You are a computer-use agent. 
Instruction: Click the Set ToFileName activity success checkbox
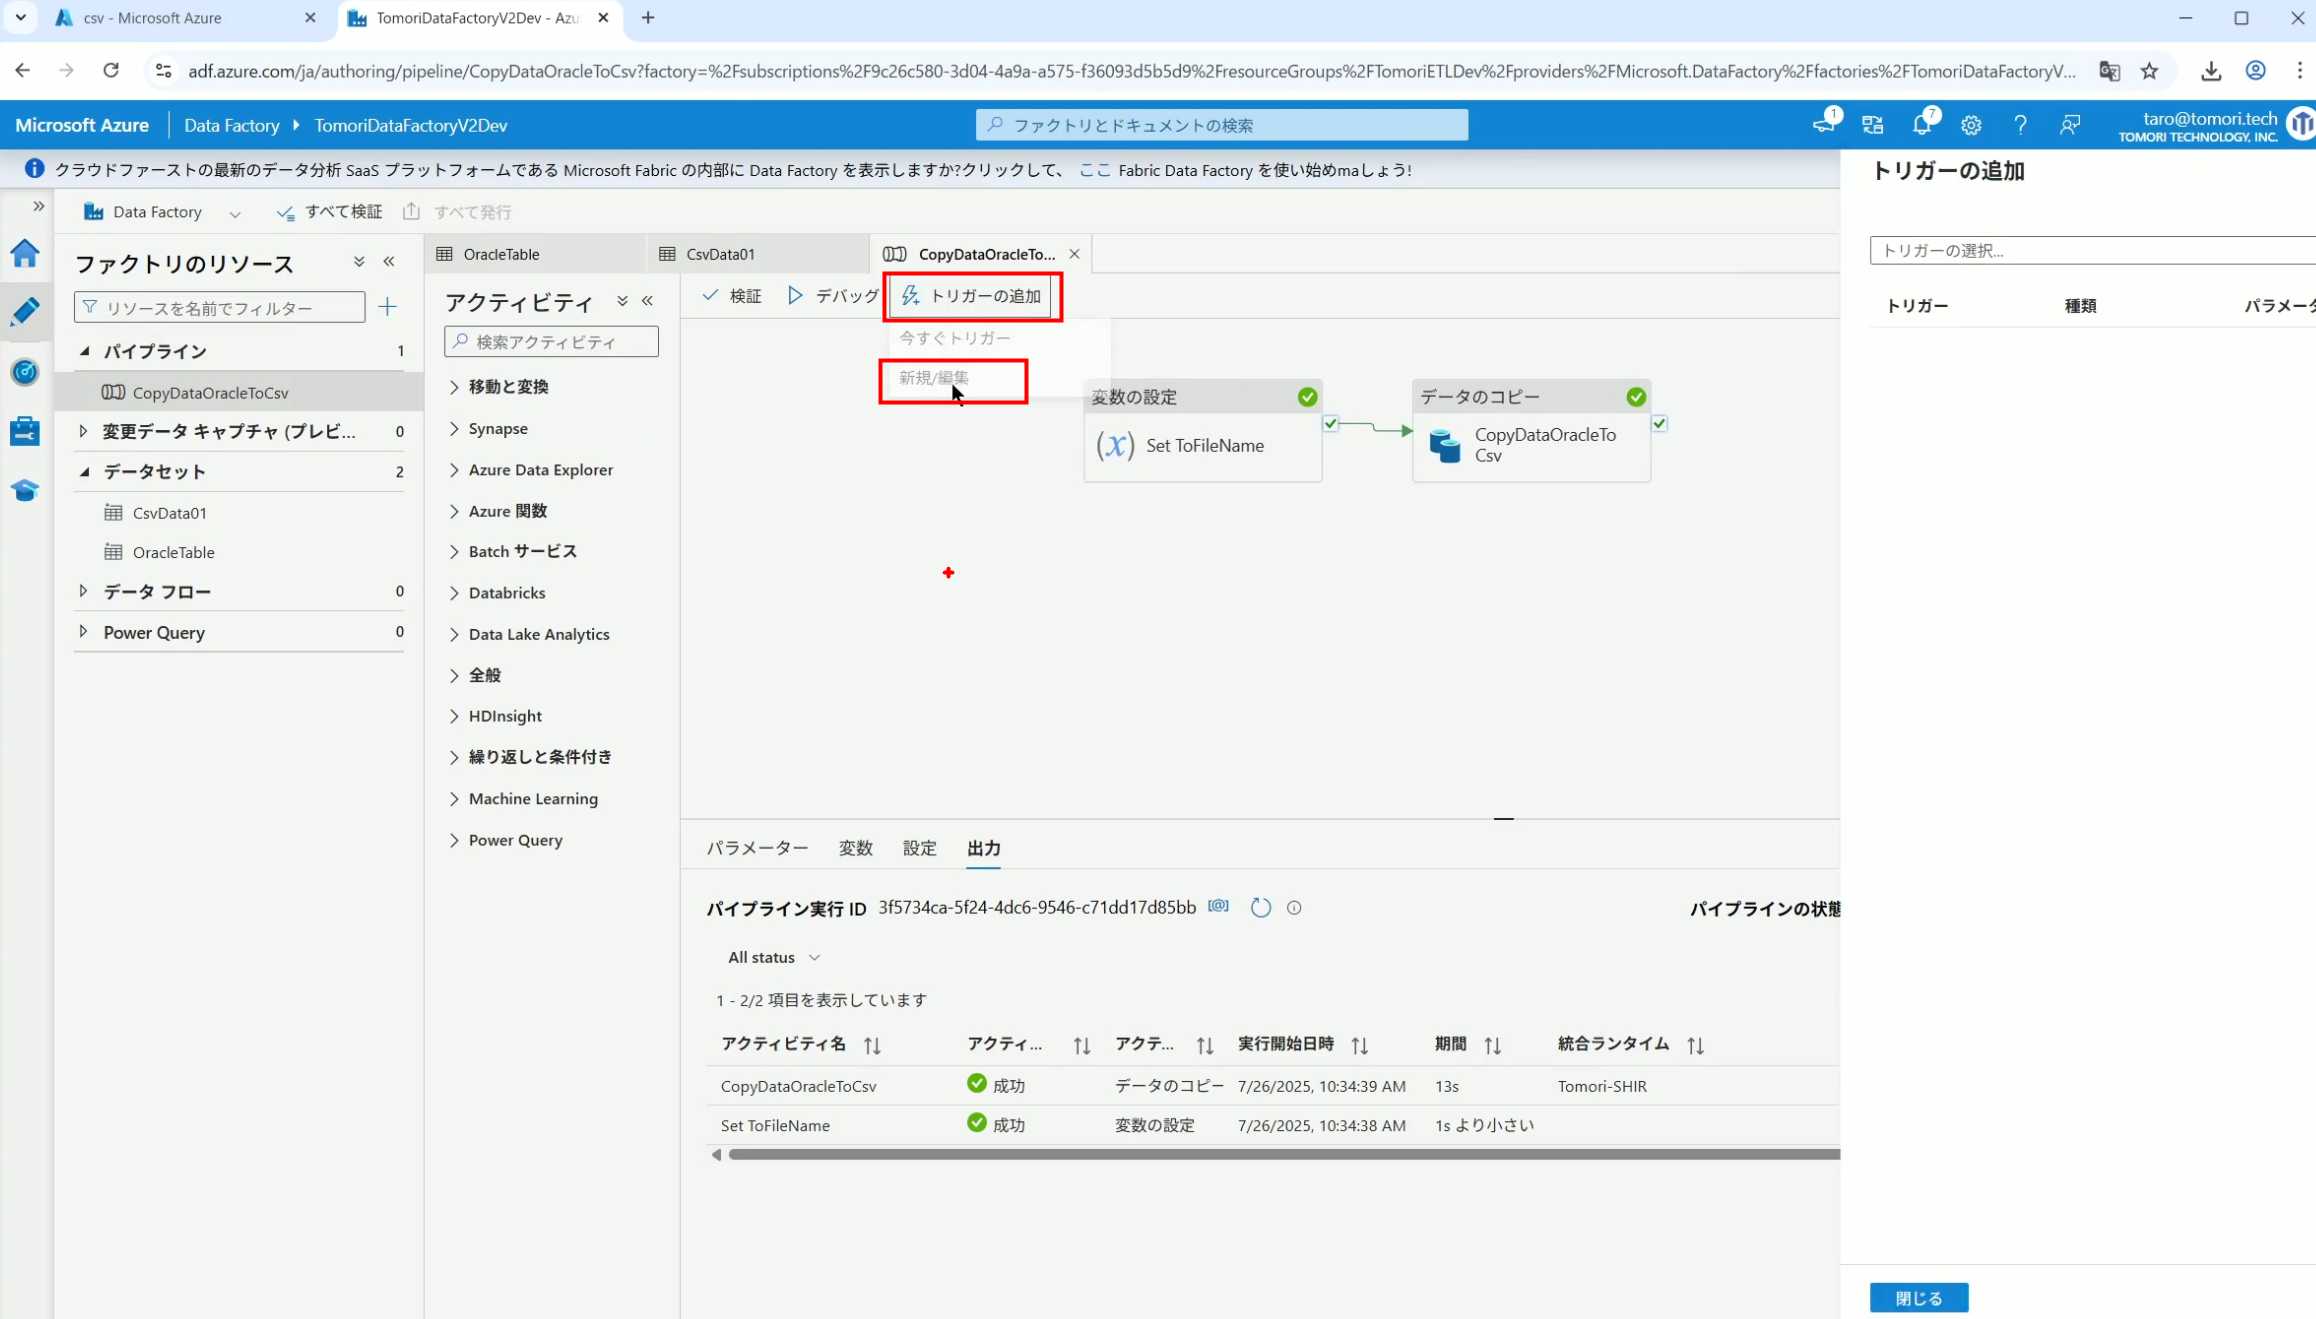coord(1330,424)
